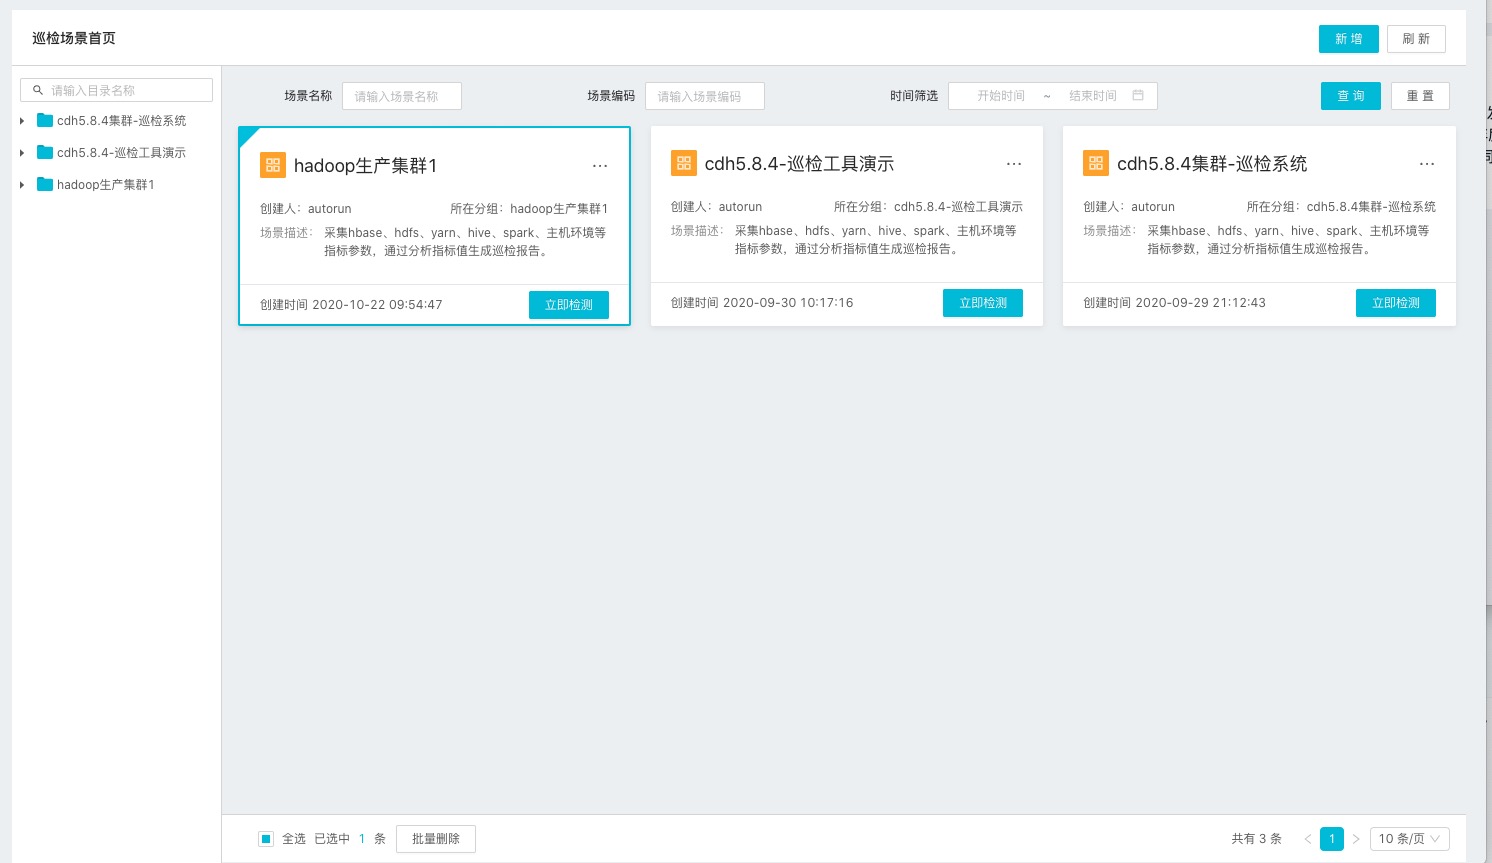
Task: Click the orange scene icon on cdh5.8.4-巡检工具演示 card
Action: [684, 163]
